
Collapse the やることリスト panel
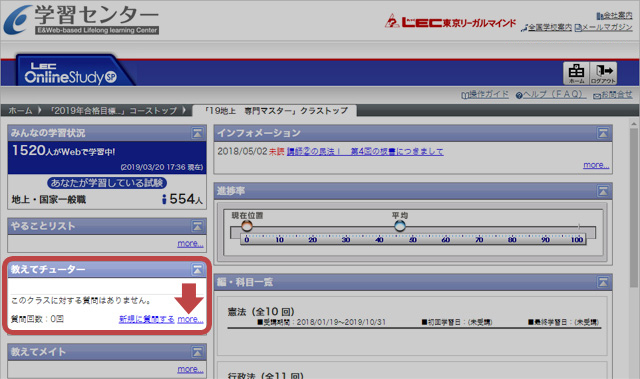tap(197, 226)
